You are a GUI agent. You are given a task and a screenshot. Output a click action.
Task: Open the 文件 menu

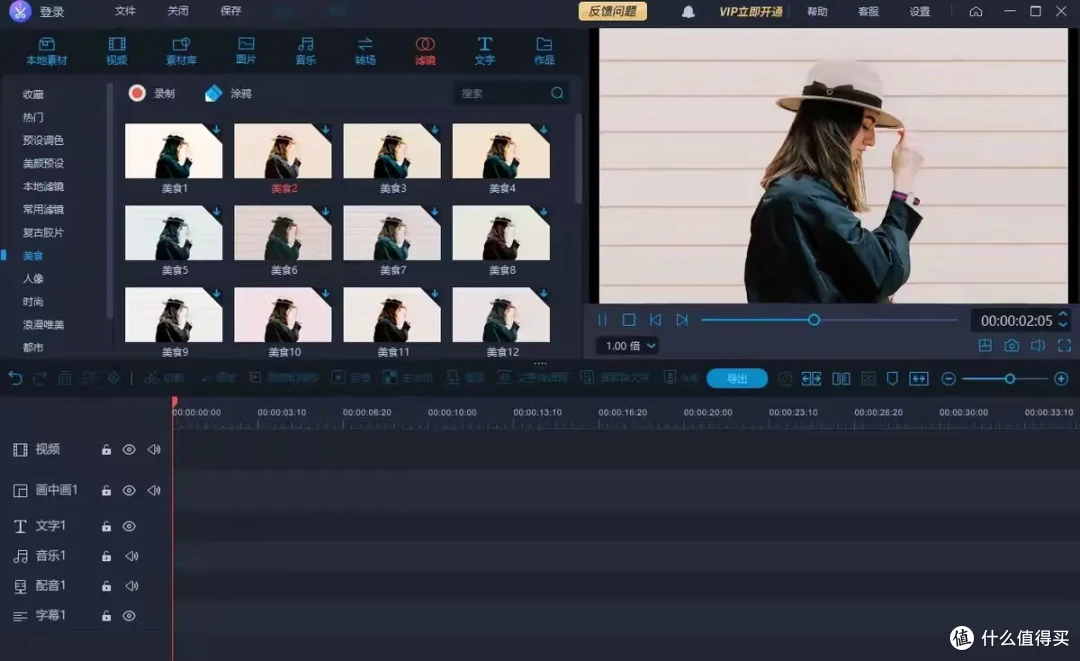[x=124, y=12]
